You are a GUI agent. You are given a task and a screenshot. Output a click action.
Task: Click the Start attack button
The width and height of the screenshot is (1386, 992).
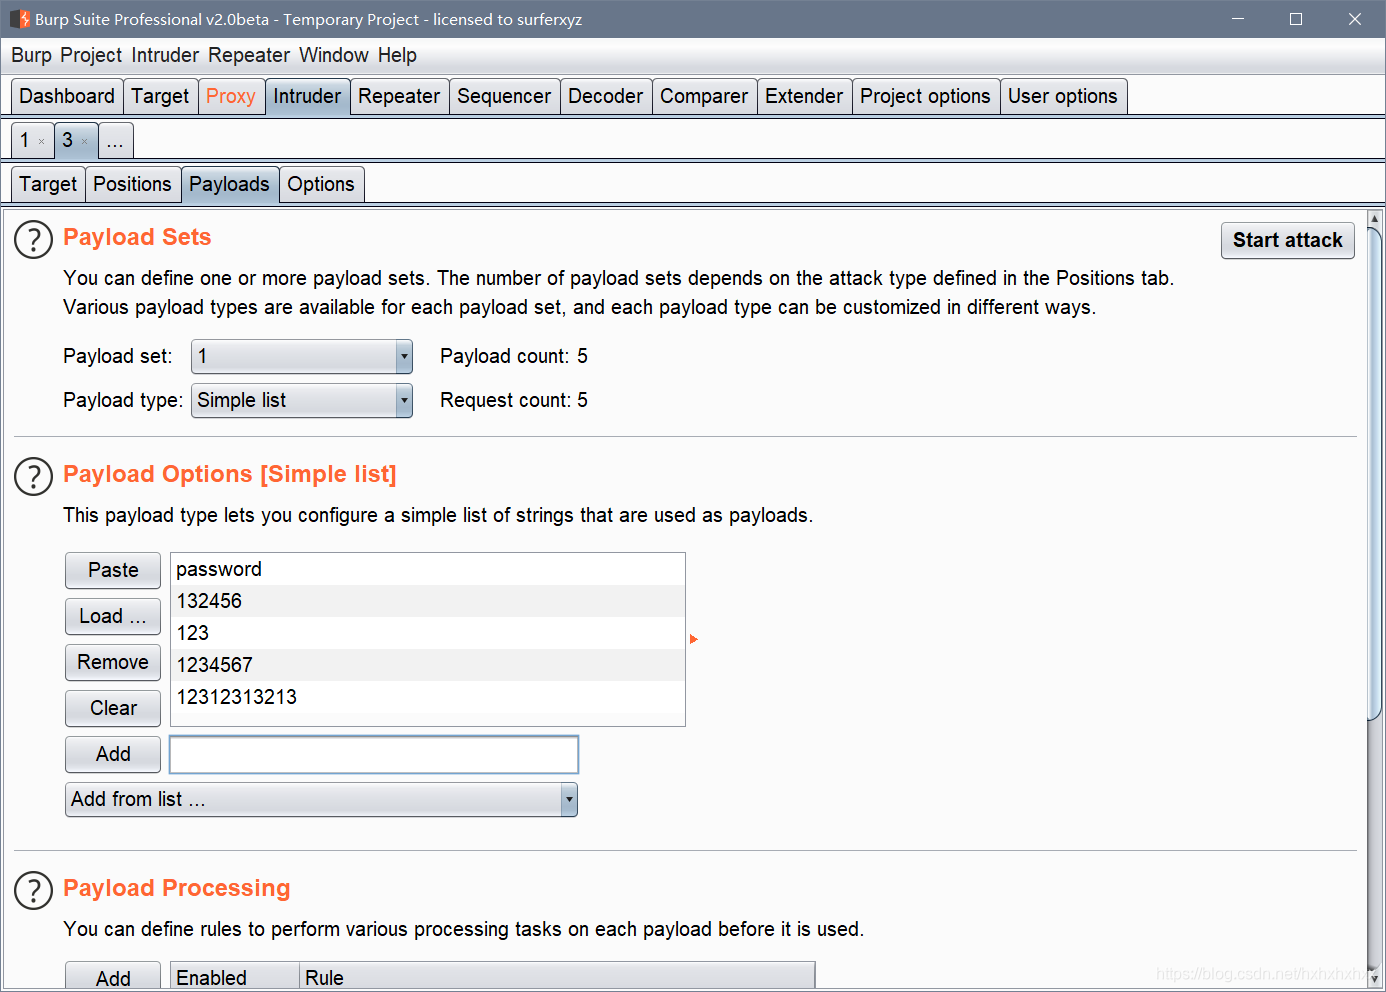pos(1288,240)
